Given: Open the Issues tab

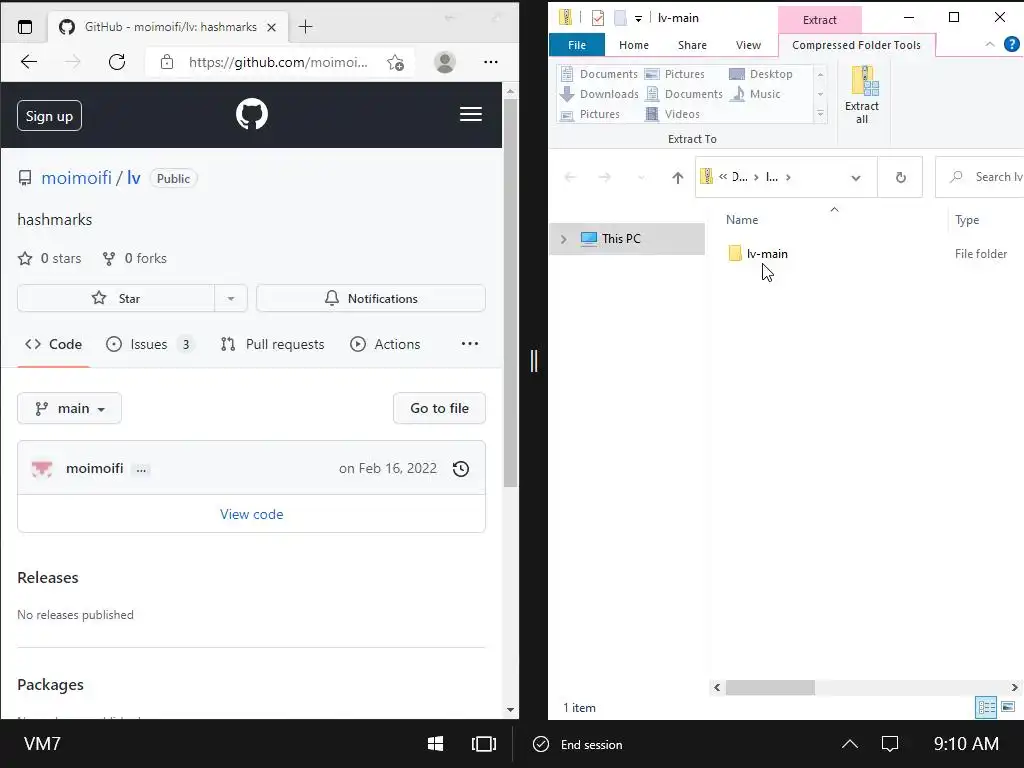Looking at the screenshot, I should tap(151, 344).
